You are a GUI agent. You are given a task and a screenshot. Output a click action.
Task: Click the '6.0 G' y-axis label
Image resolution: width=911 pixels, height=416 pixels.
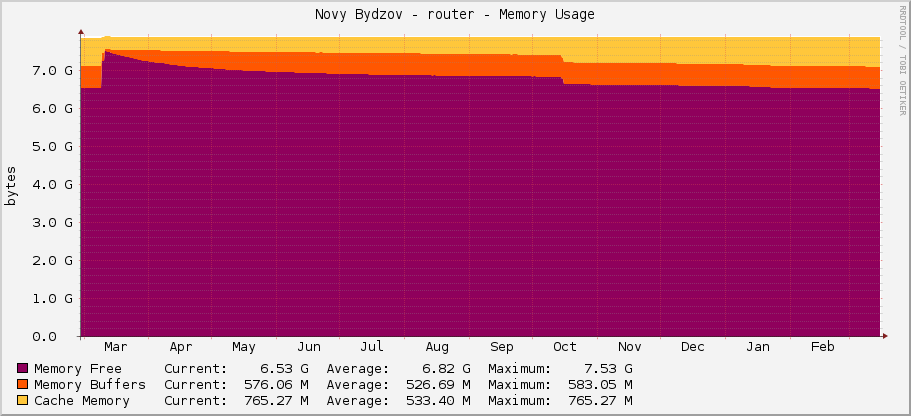(53, 108)
